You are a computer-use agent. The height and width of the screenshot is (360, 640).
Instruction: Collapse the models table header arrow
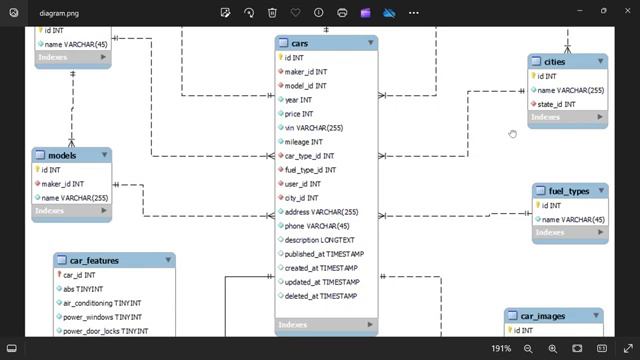pyautogui.click(x=104, y=155)
